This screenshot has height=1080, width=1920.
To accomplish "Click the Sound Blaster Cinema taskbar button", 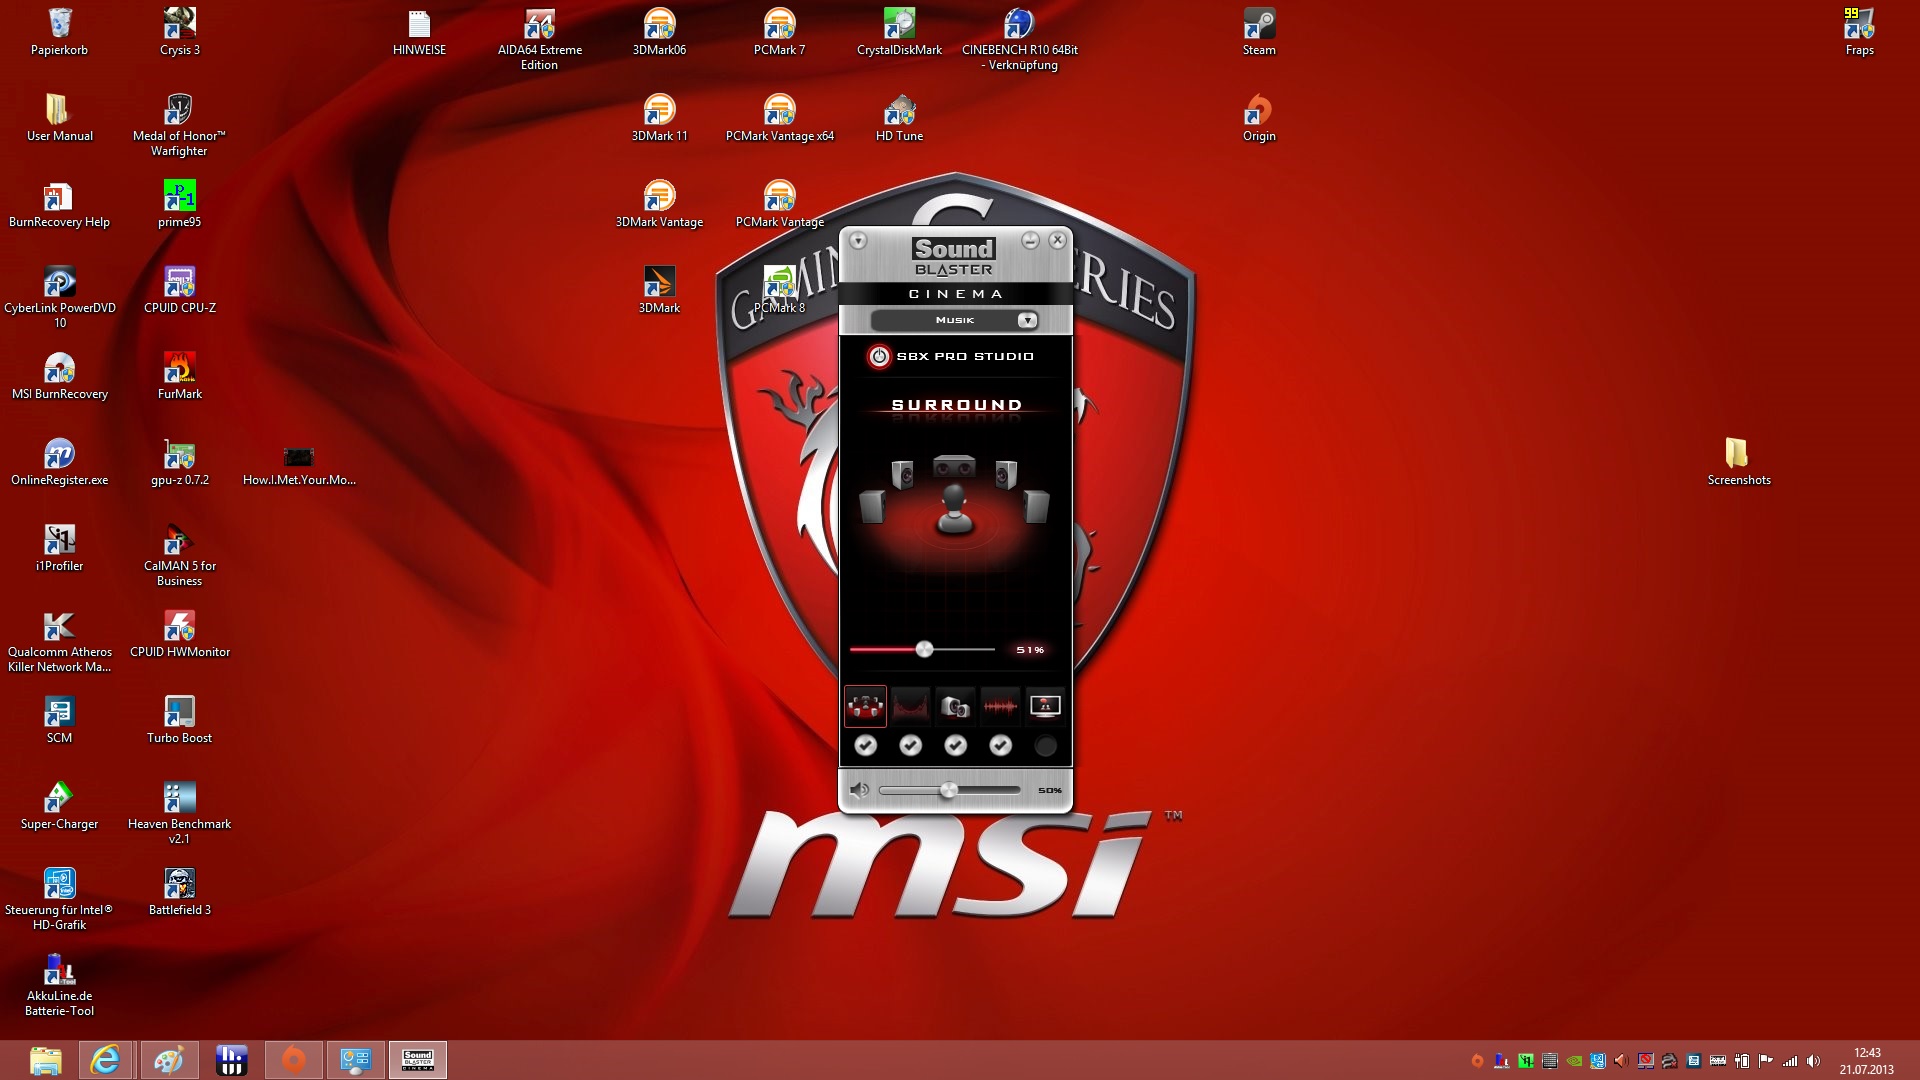I will [418, 1060].
